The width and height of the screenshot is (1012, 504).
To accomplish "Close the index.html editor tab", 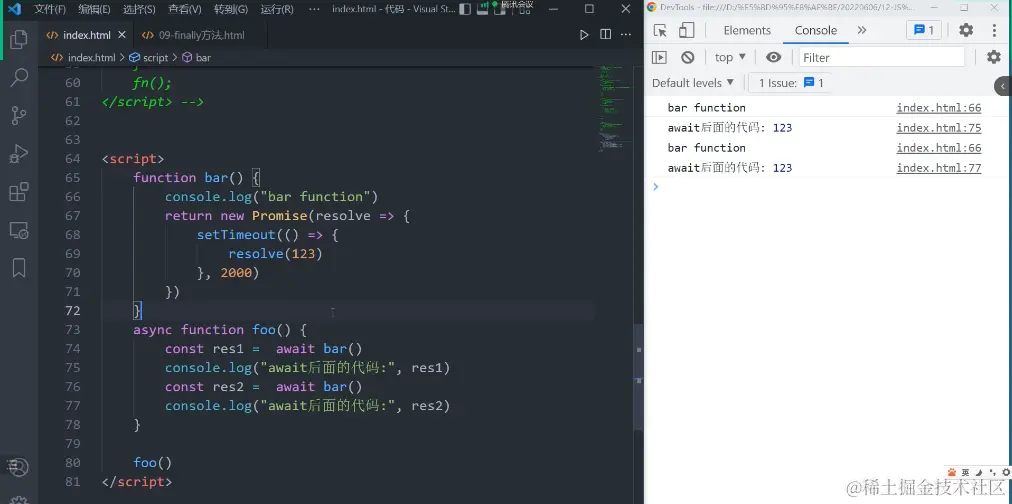I will click(x=123, y=35).
